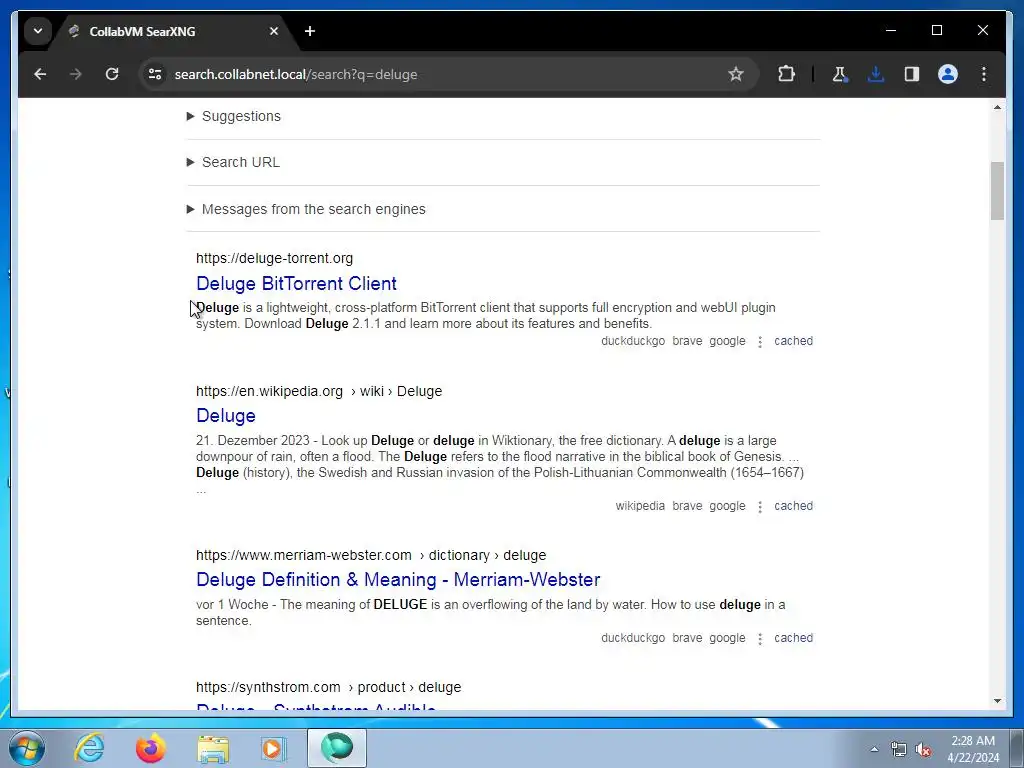Launch Firefox from the taskbar
Screen dimensions: 1024x768
click(x=151, y=748)
